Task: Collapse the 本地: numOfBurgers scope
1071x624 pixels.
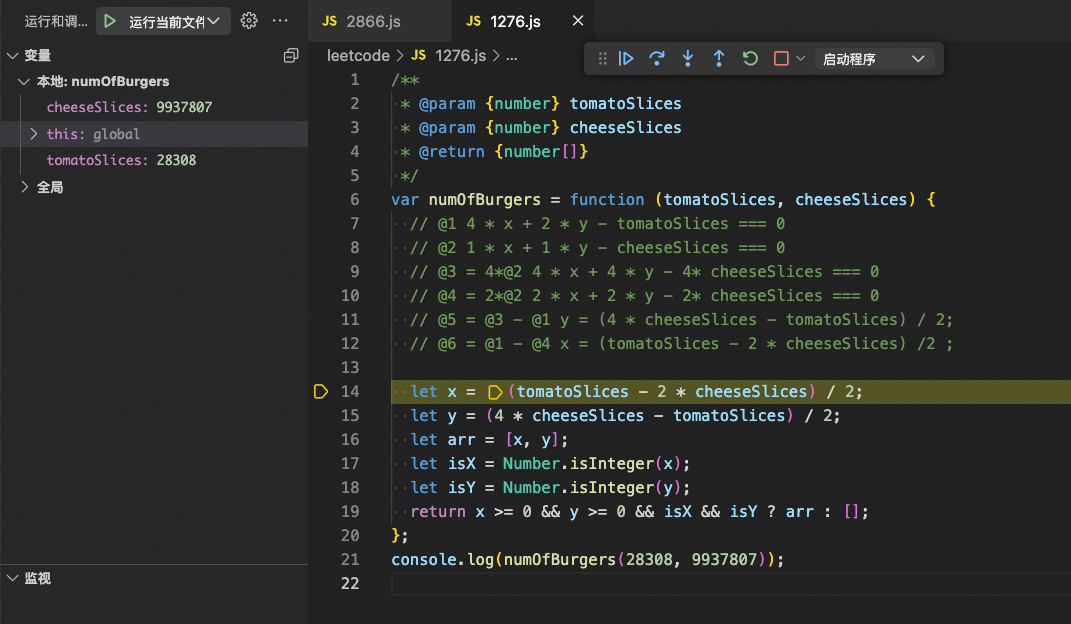Action: 24,81
